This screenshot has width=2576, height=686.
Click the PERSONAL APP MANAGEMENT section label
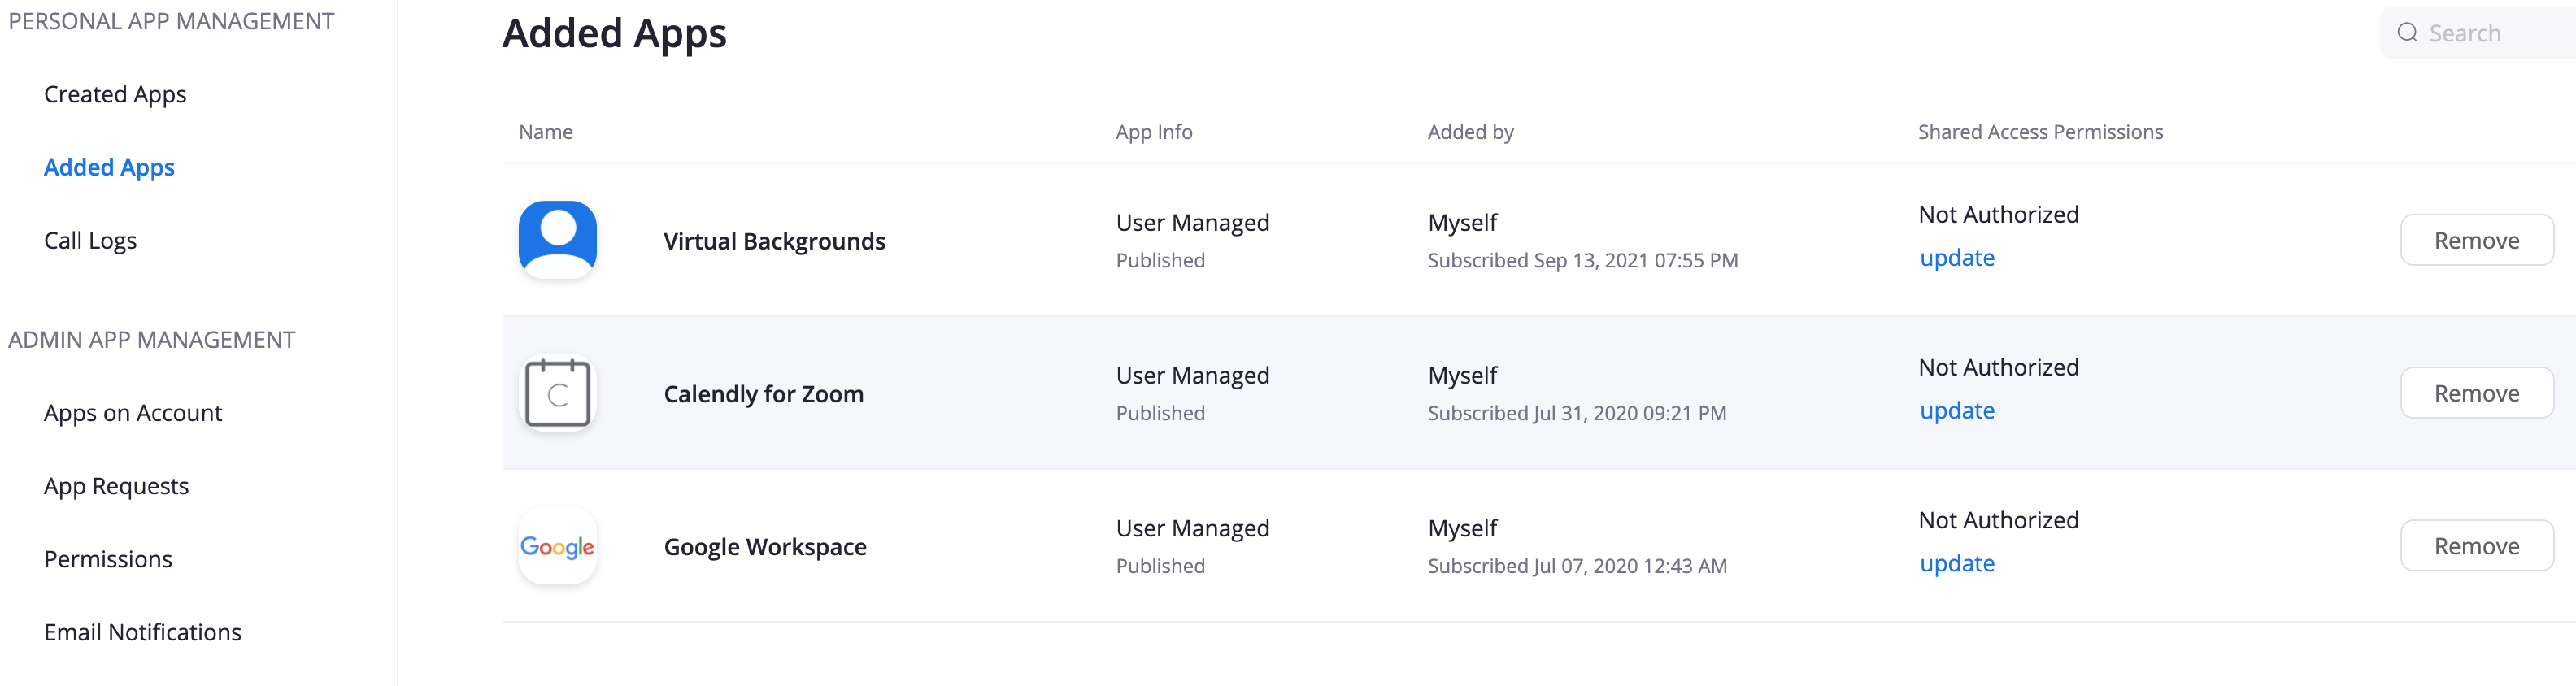pyautogui.click(x=171, y=21)
